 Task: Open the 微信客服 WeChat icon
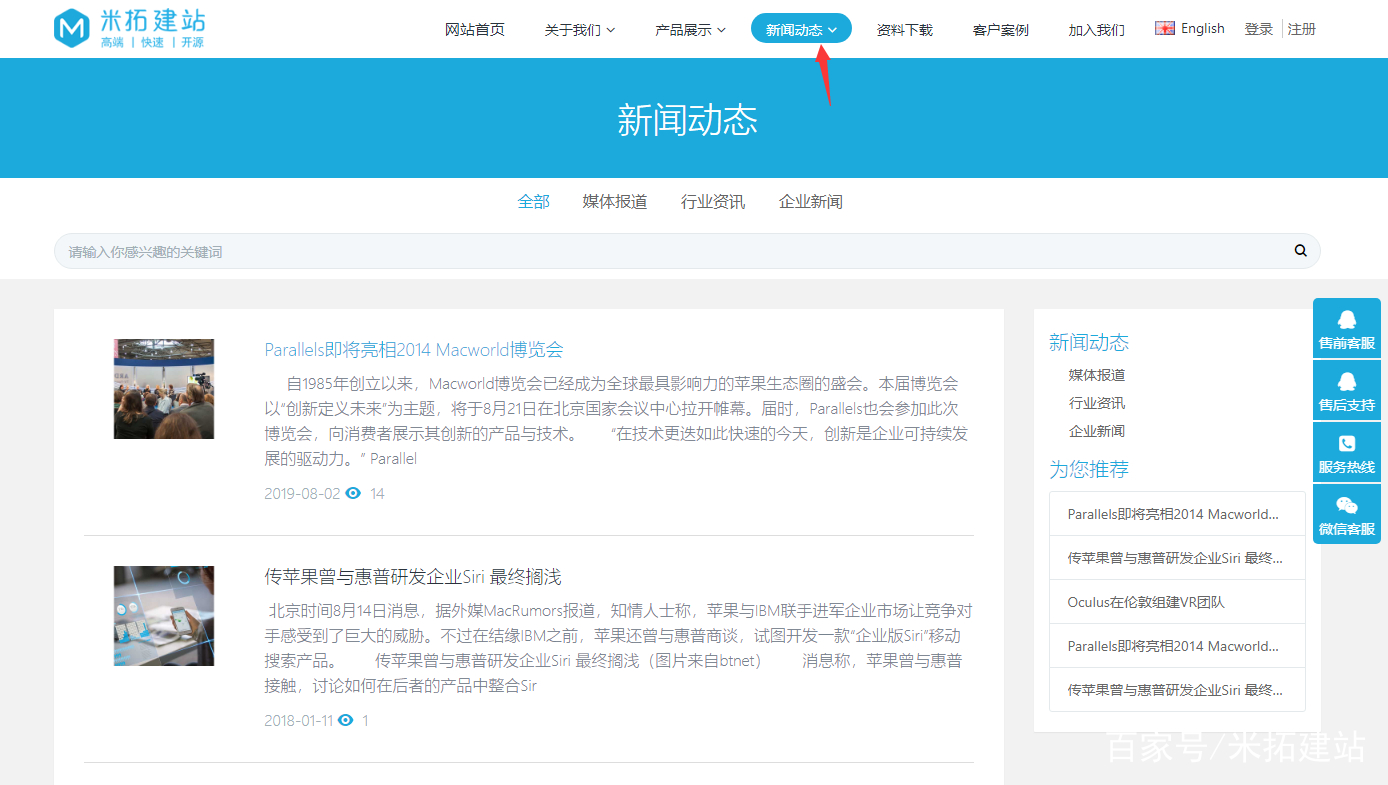tap(1347, 505)
